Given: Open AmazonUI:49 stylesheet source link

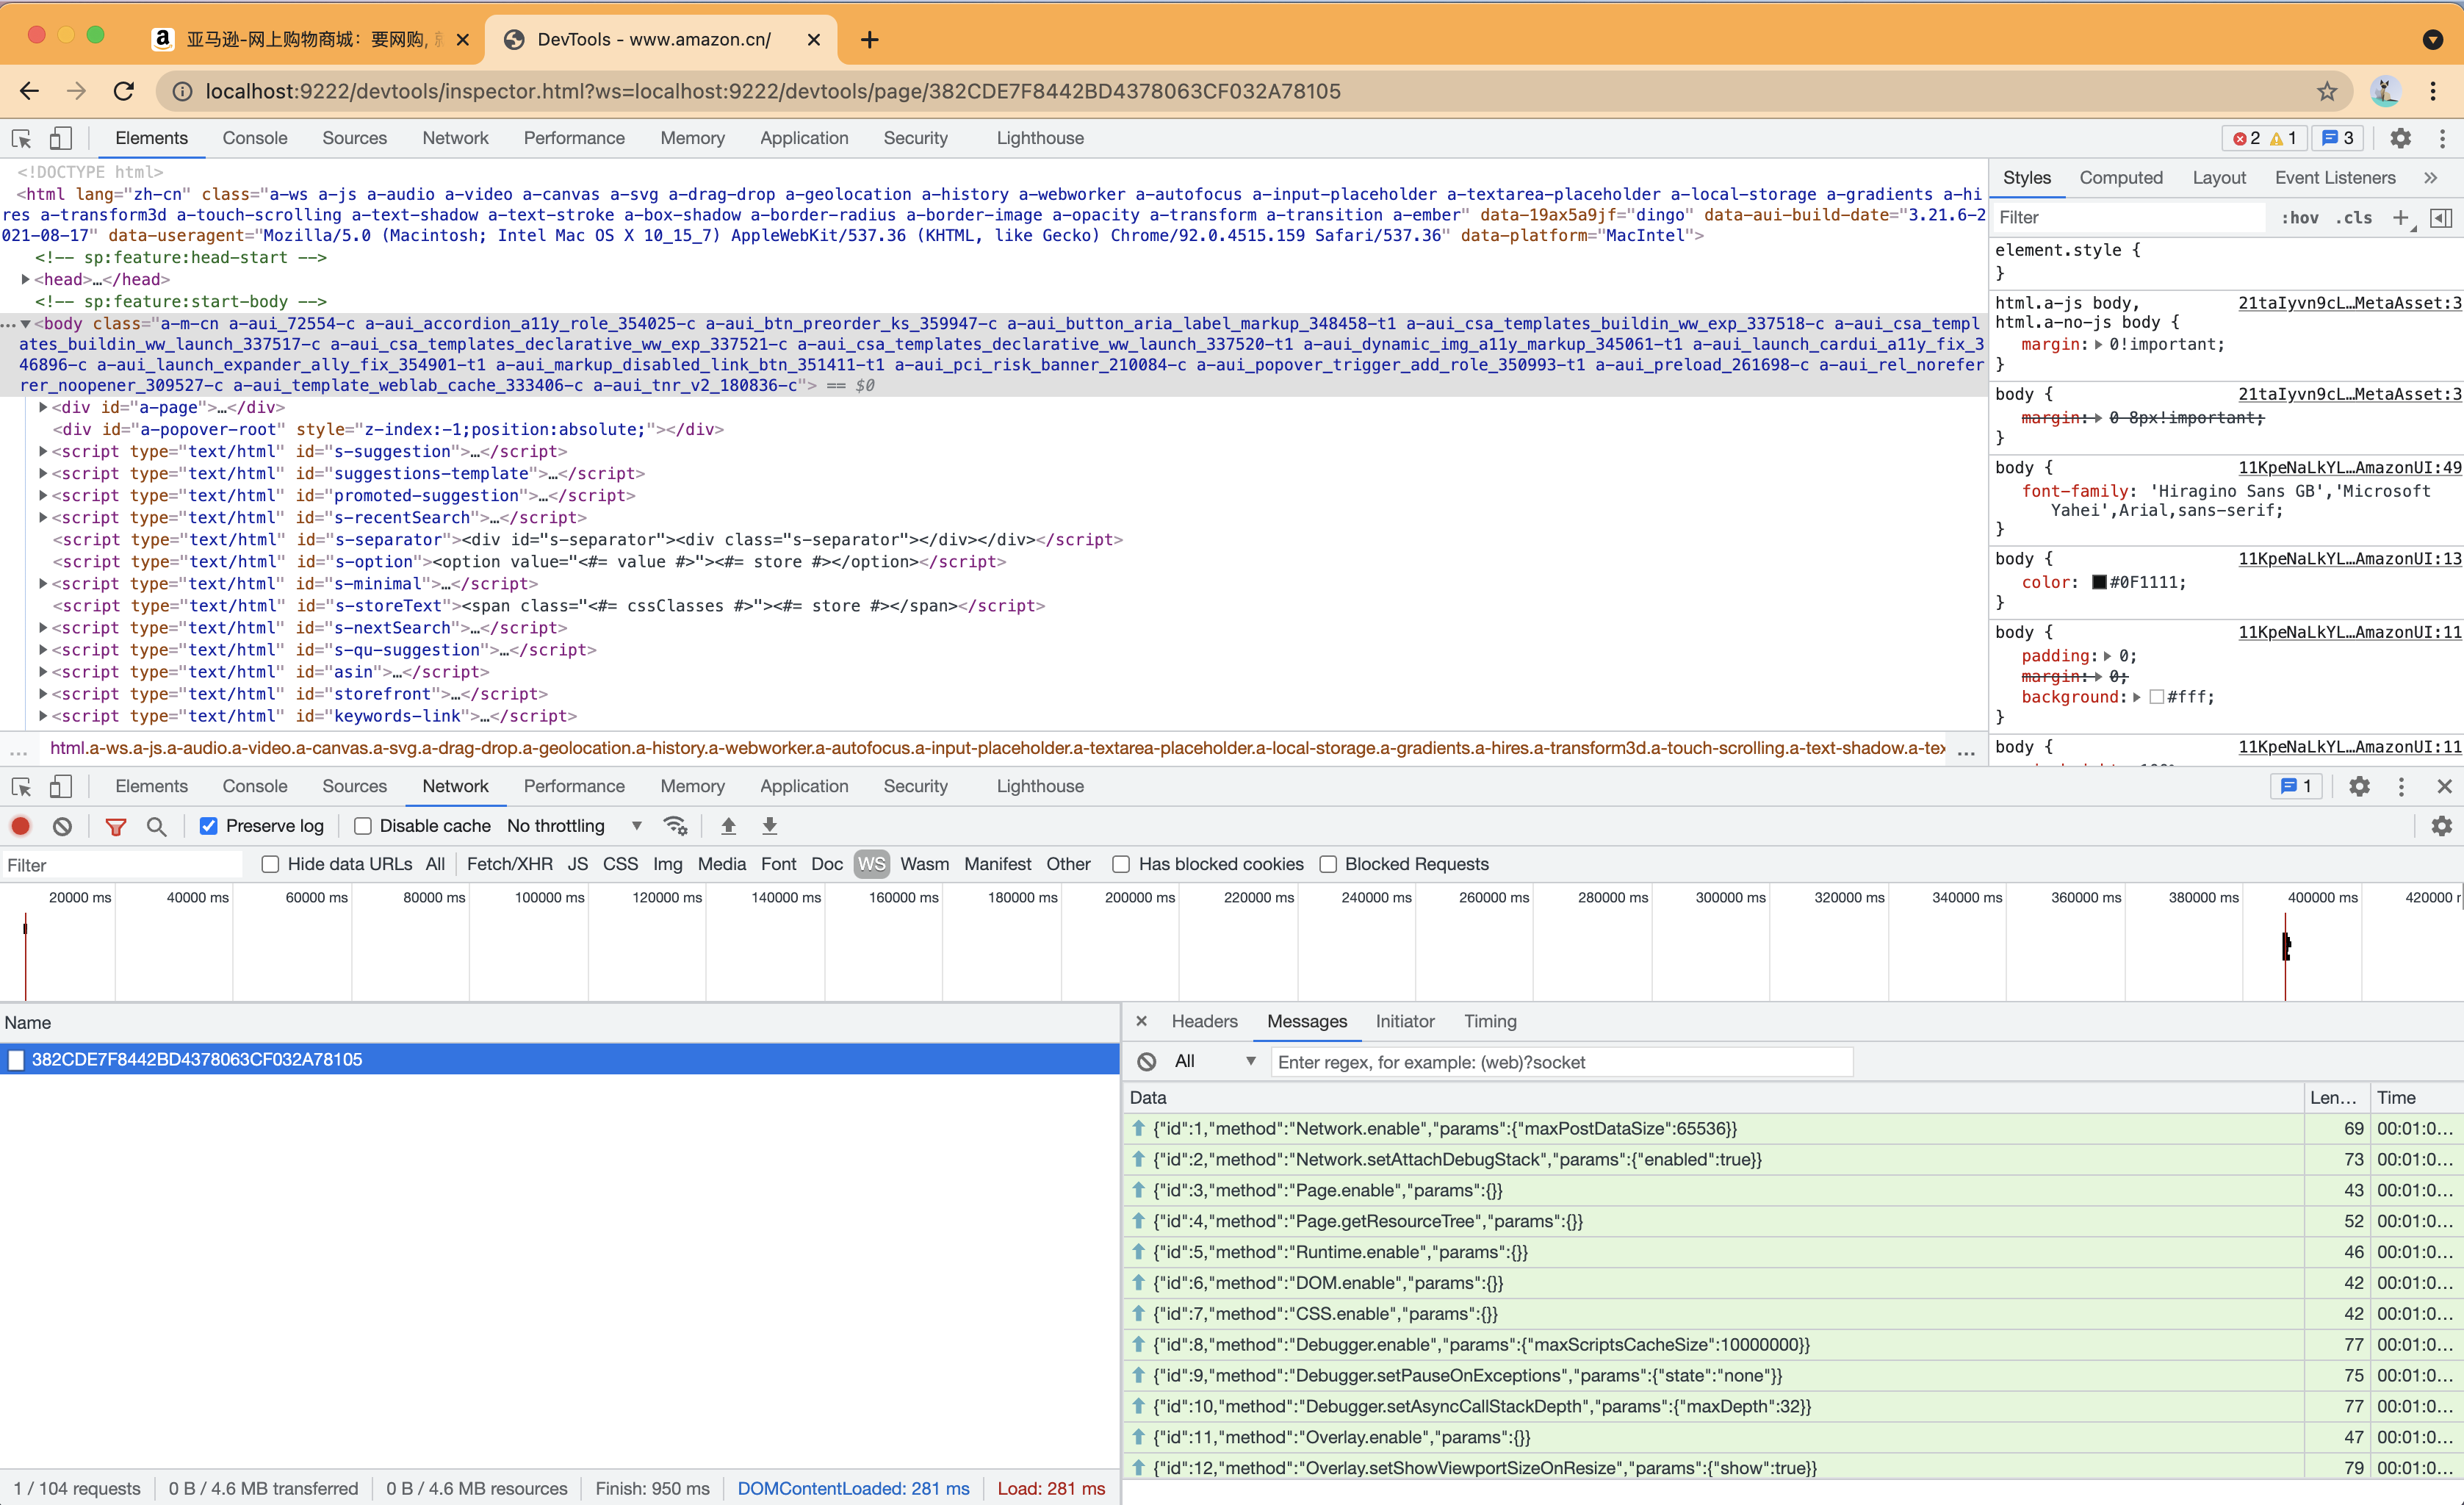Looking at the screenshot, I should [2349, 467].
